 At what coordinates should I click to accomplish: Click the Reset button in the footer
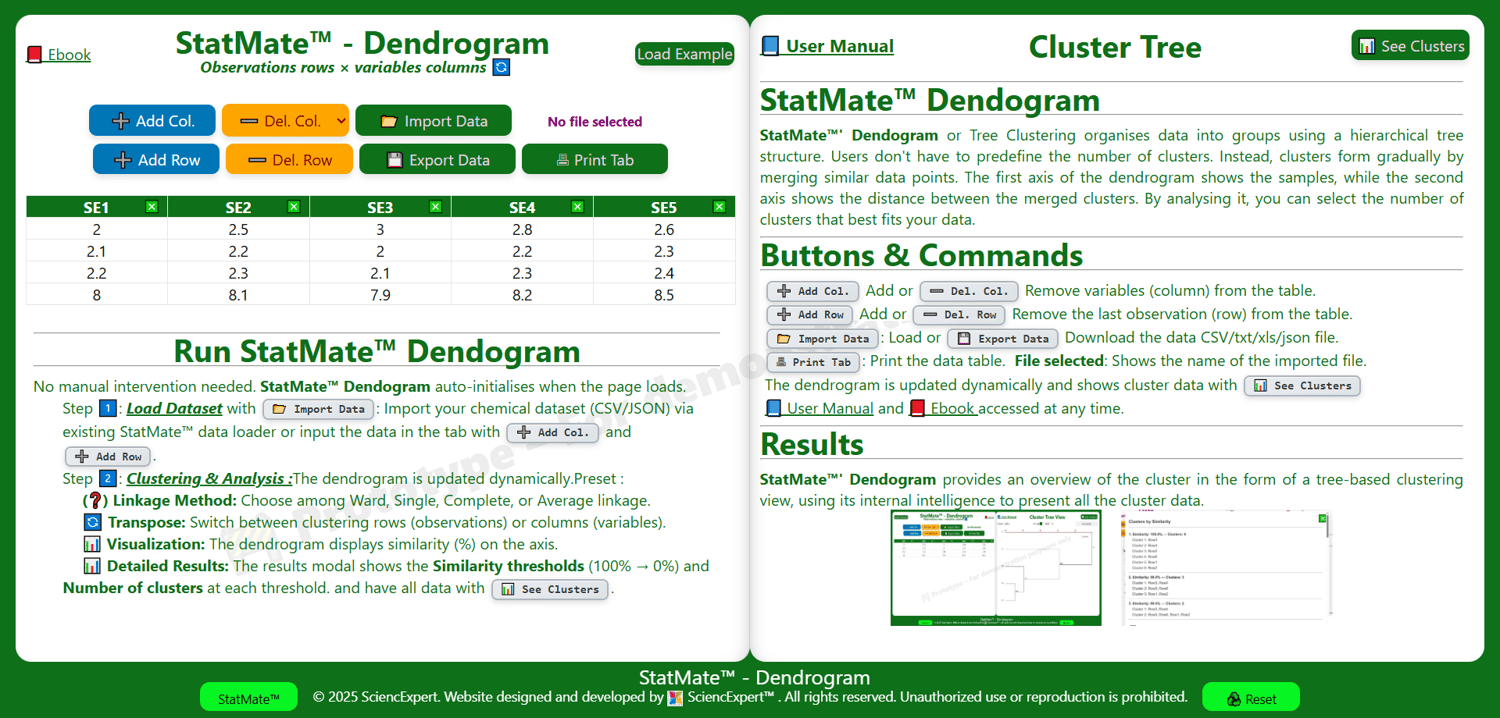click(1251, 698)
